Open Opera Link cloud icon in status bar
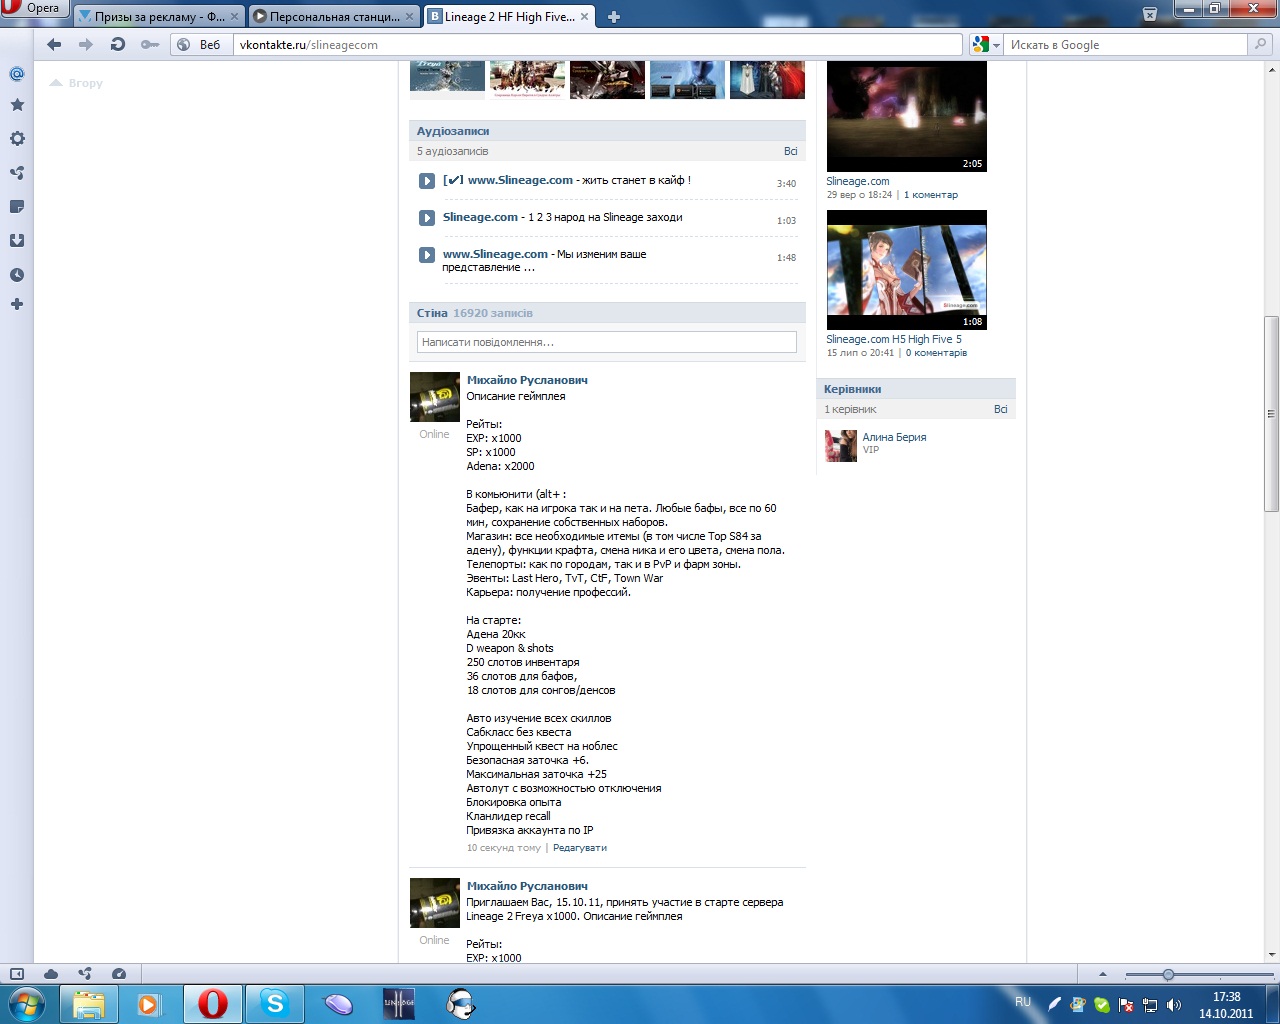This screenshot has height=1024, width=1280. [51, 974]
